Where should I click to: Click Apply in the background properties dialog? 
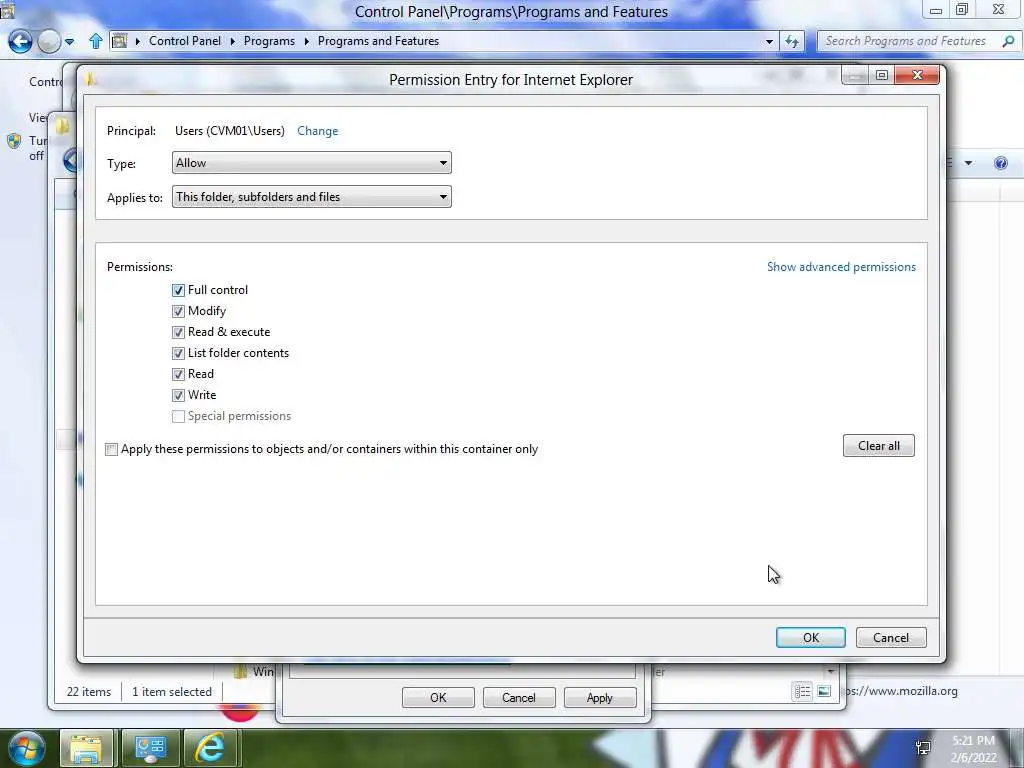coord(600,697)
